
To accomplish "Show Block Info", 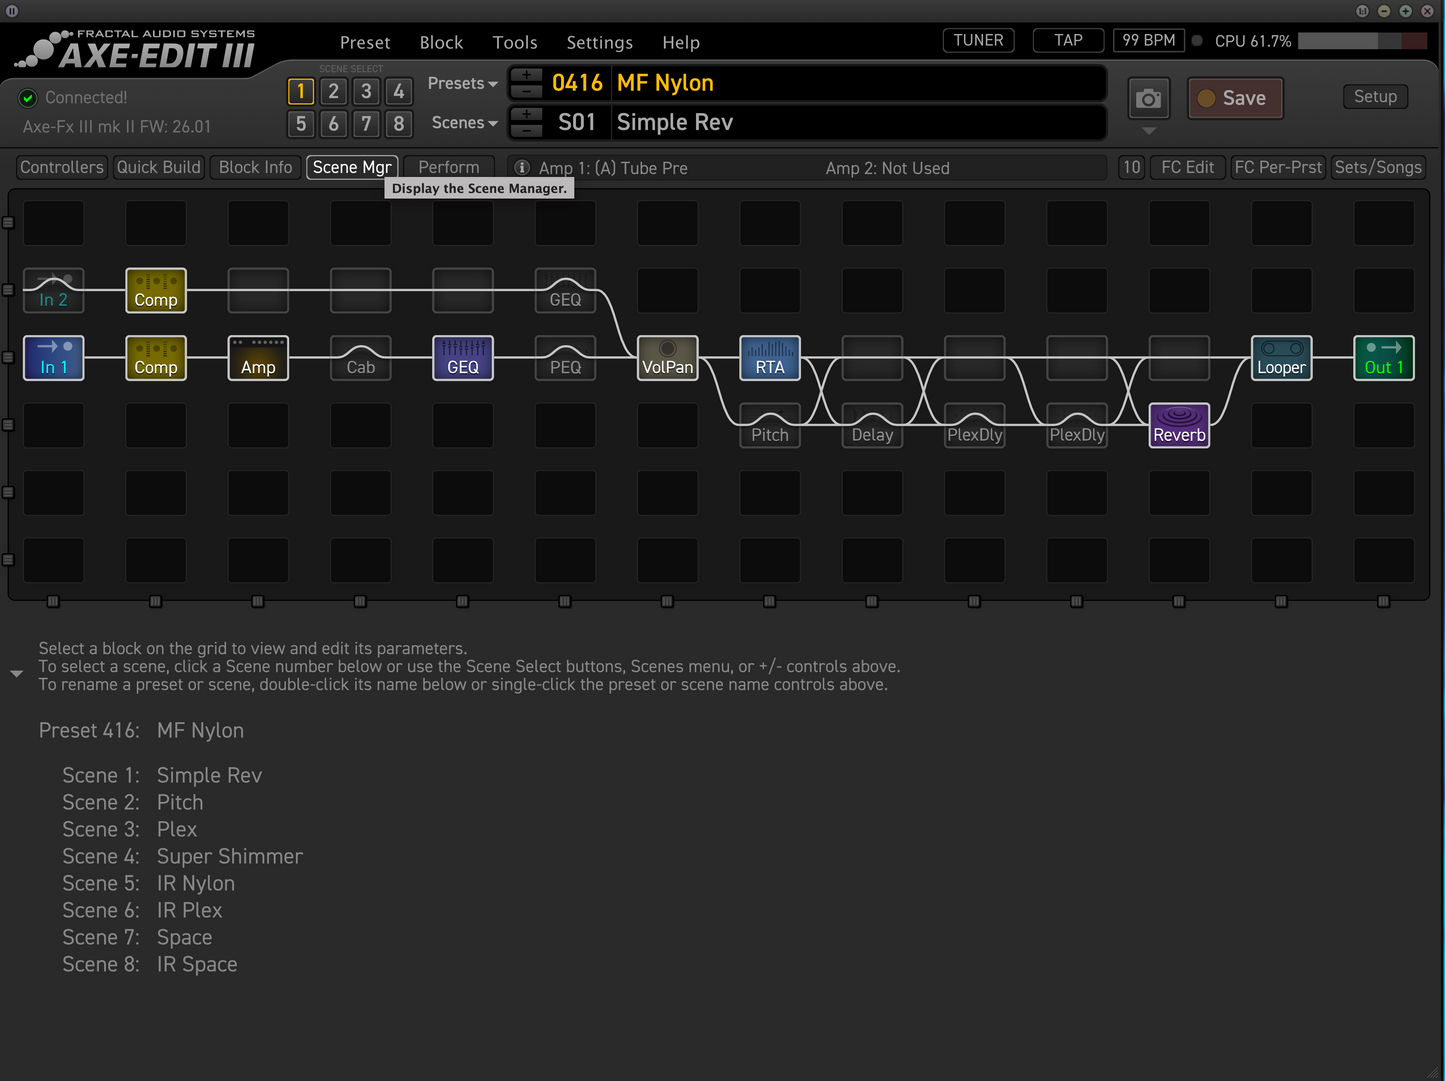I will tap(256, 167).
